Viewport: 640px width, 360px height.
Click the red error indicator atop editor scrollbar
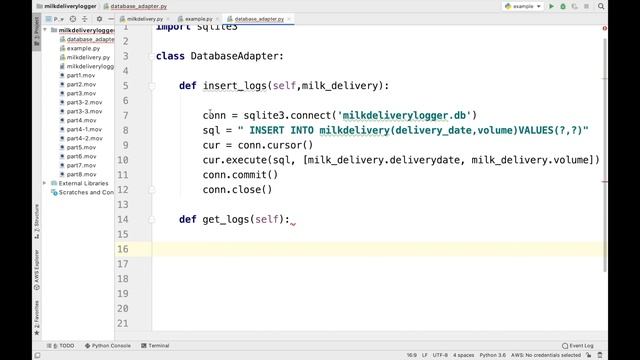point(604,28)
